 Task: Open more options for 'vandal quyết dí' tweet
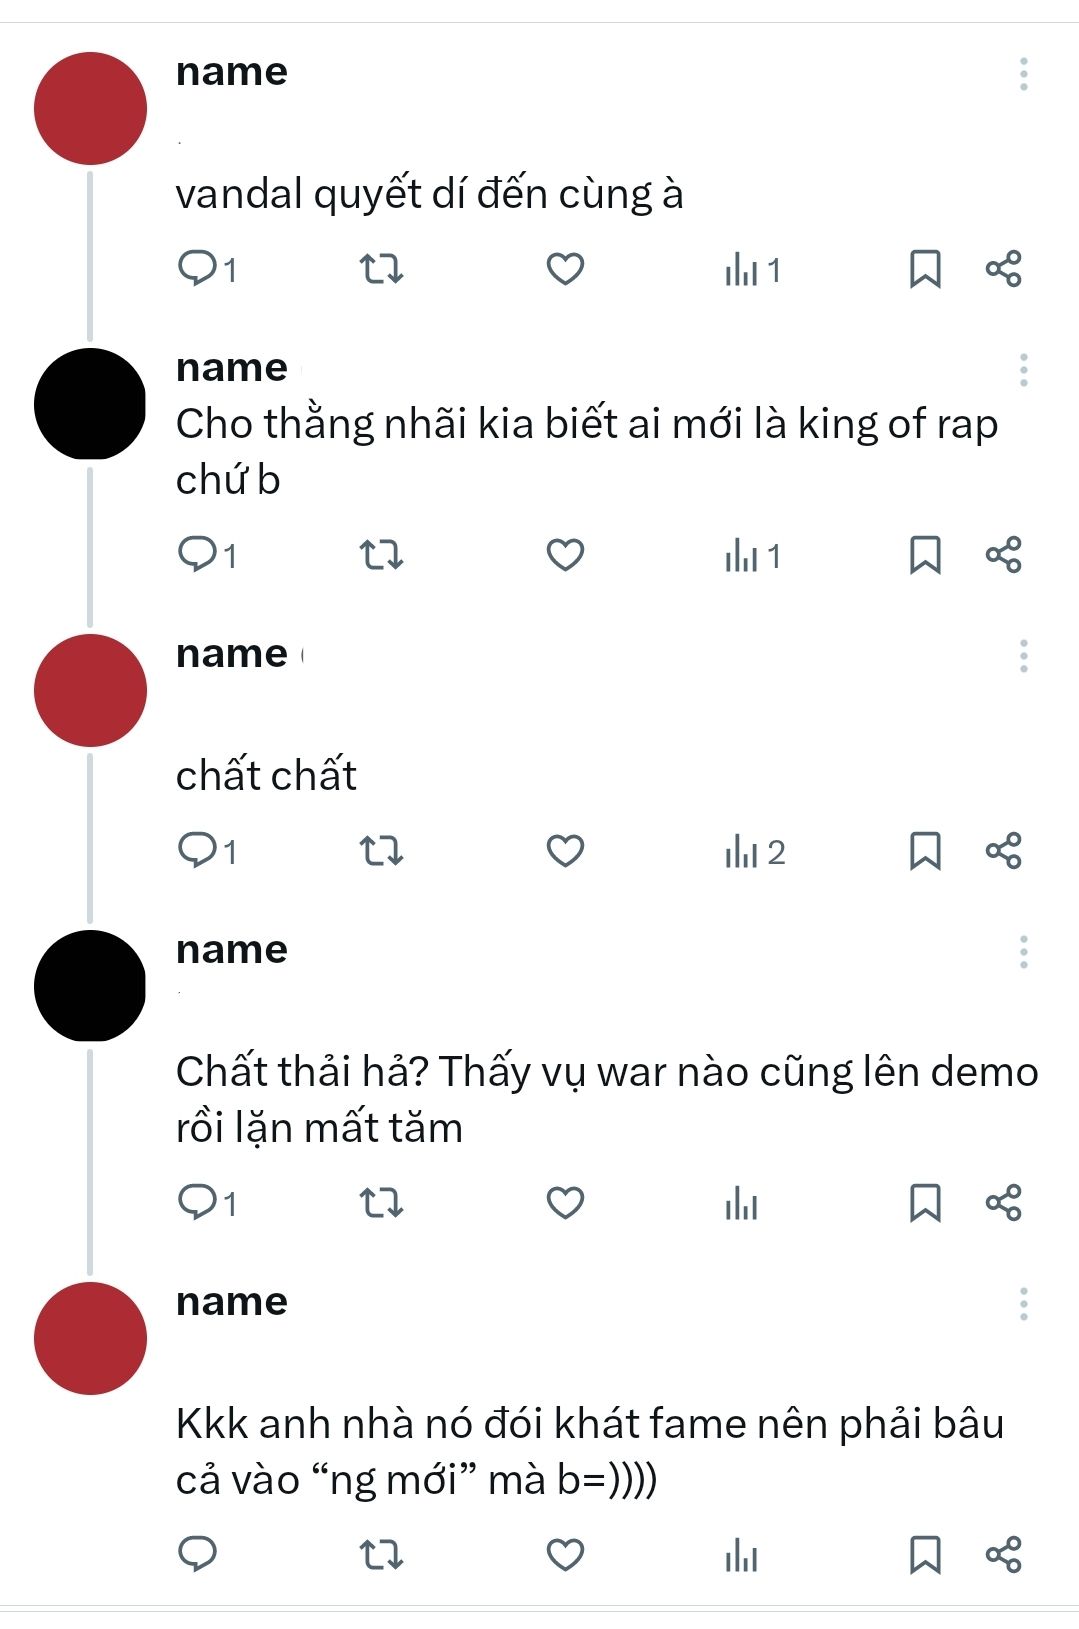(x=1023, y=74)
